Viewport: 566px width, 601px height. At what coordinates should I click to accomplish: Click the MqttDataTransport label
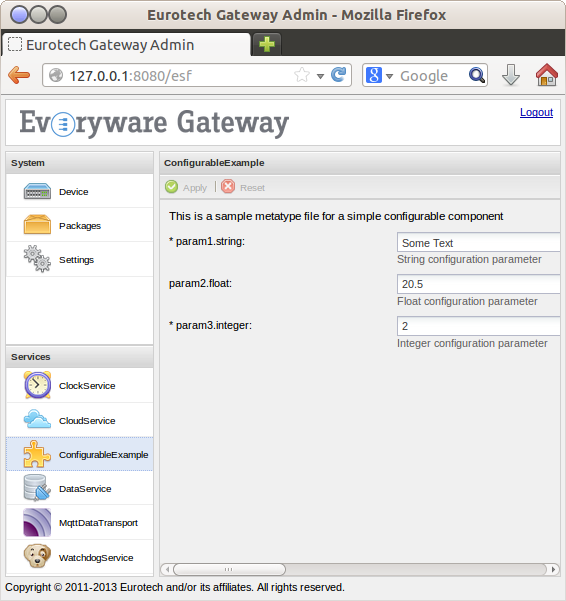98,523
